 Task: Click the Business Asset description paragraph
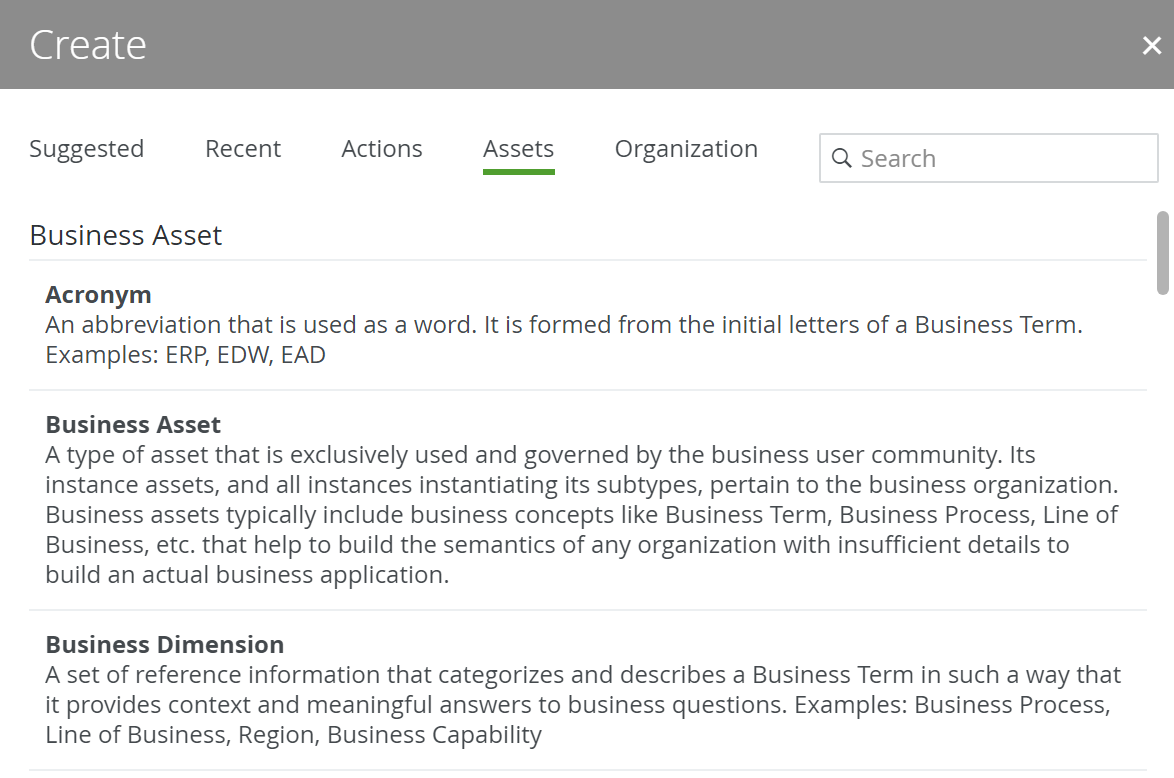[580, 515]
